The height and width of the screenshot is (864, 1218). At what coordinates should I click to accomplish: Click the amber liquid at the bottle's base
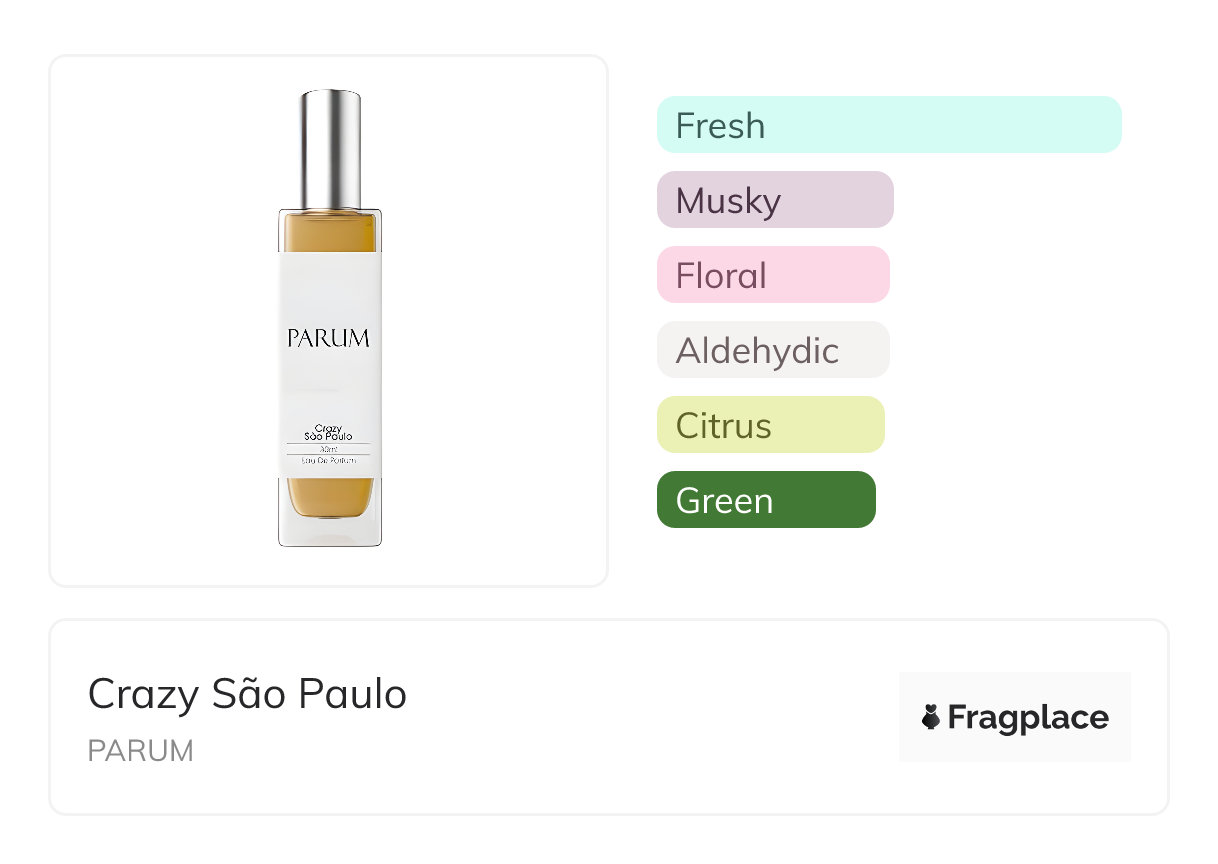pyautogui.click(x=329, y=498)
